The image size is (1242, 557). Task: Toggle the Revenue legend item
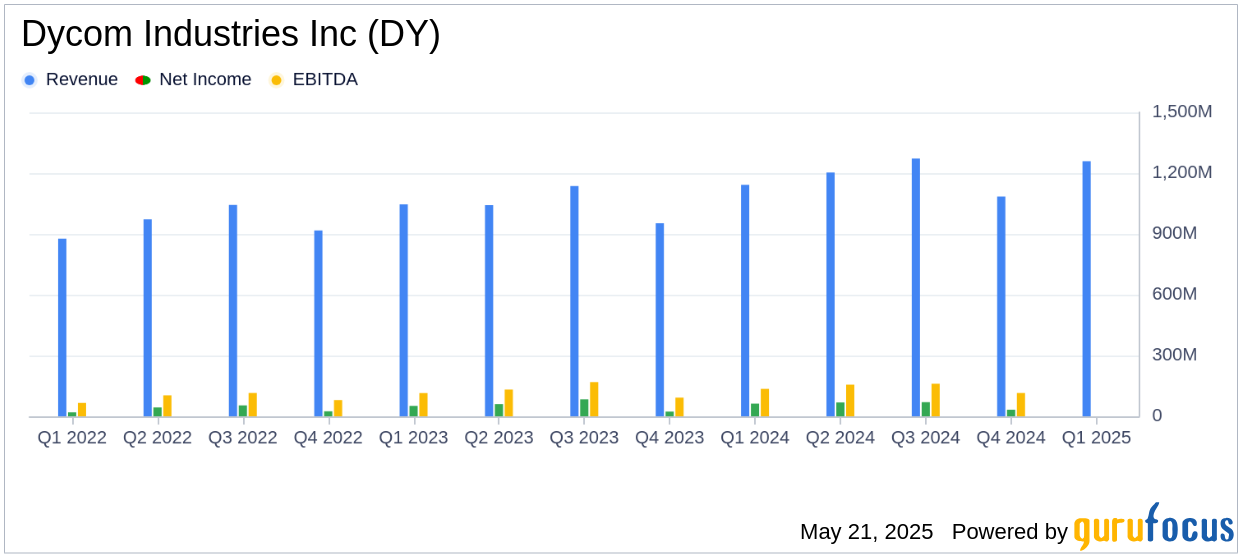[x=70, y=80]
